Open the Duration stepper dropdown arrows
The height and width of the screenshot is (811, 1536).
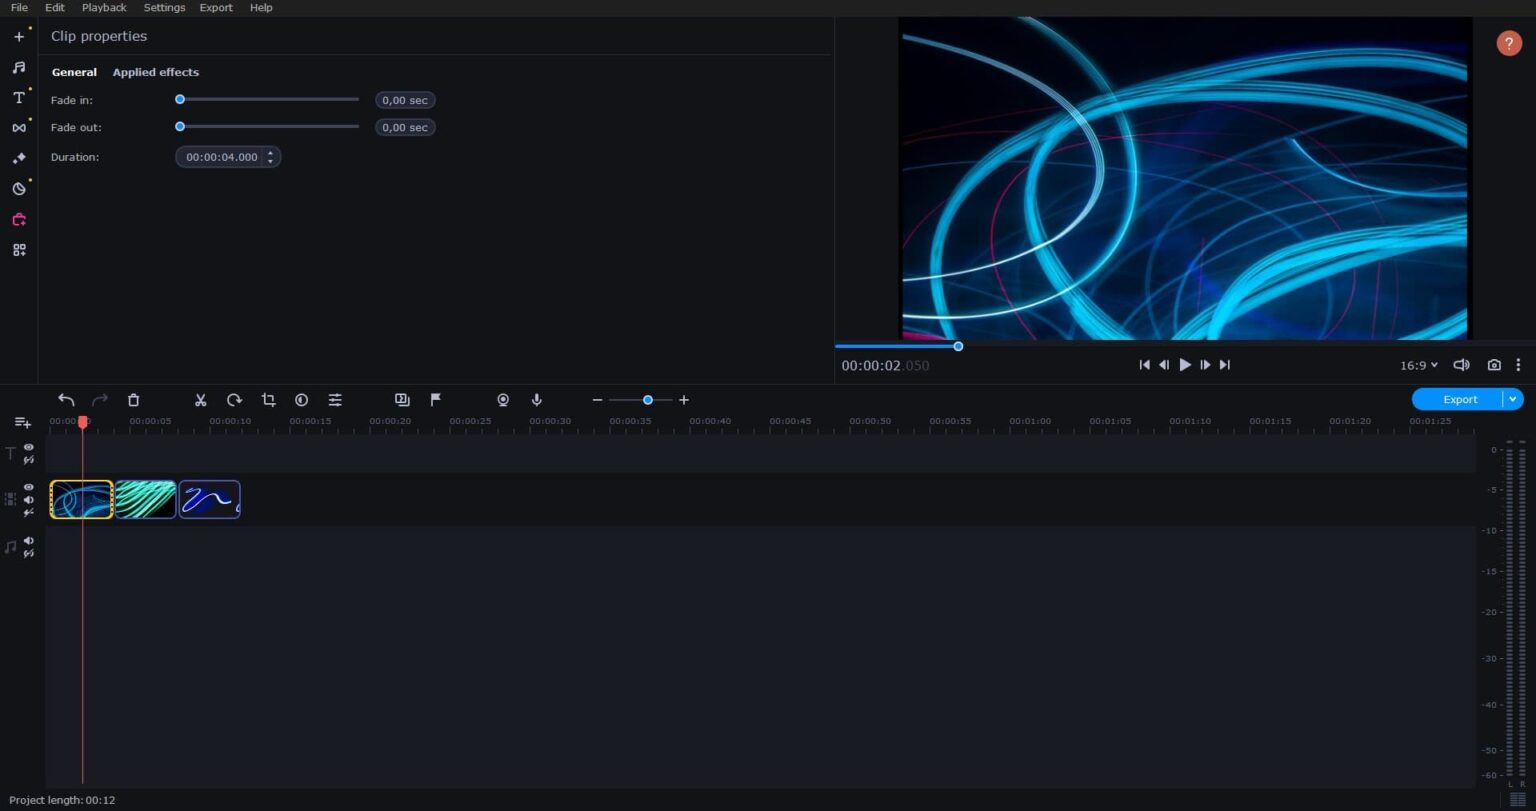269,157
